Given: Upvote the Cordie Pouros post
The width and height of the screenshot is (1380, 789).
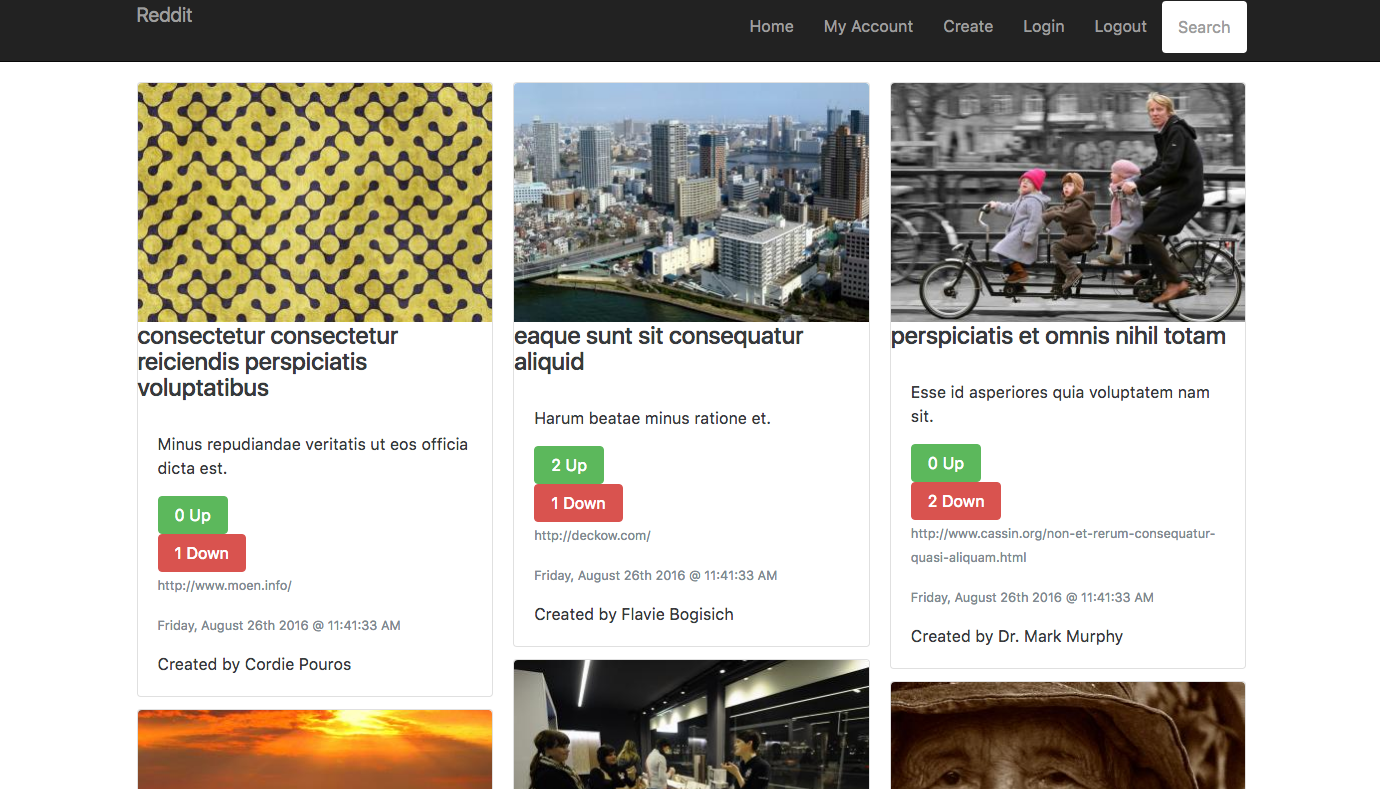Looking at the screenshot, I should pyautogui.click(x=192, y=515).
